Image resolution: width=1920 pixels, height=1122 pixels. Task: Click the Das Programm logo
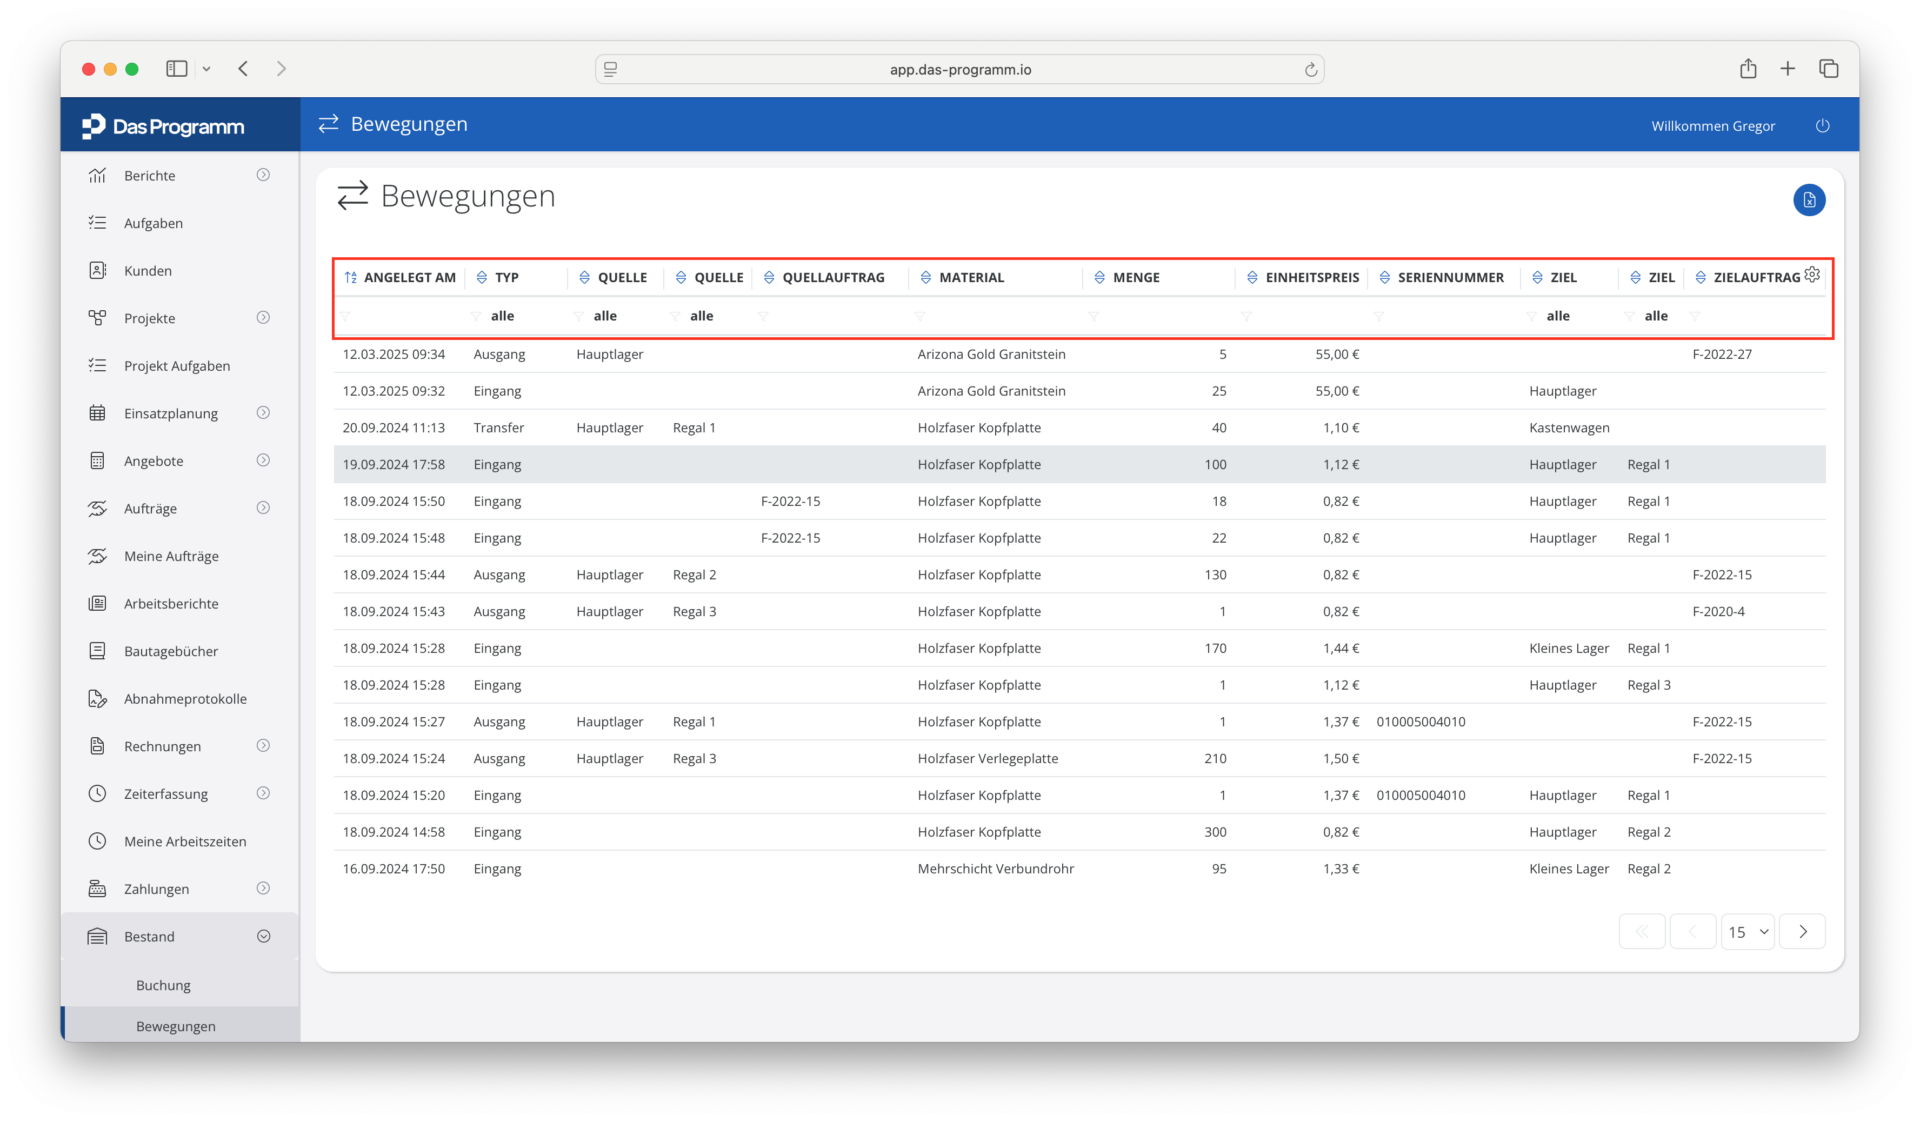(164, 126)
